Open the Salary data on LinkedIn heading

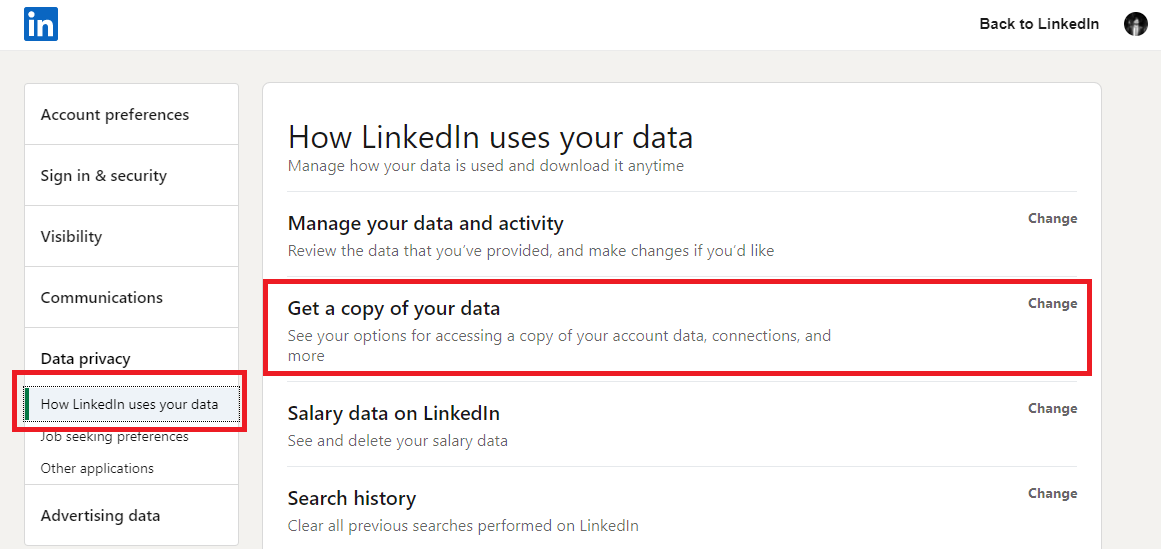pyautogui.click(x=394, y=414)
